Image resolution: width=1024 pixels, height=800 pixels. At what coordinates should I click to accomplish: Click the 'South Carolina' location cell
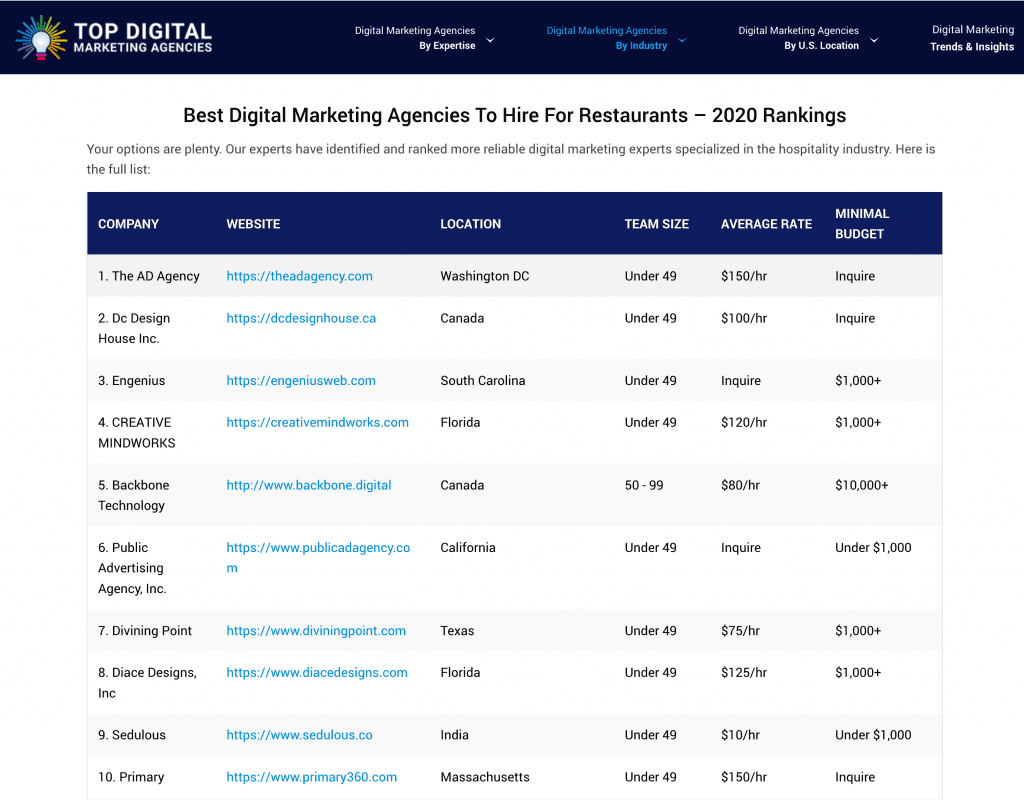[483, 381]
